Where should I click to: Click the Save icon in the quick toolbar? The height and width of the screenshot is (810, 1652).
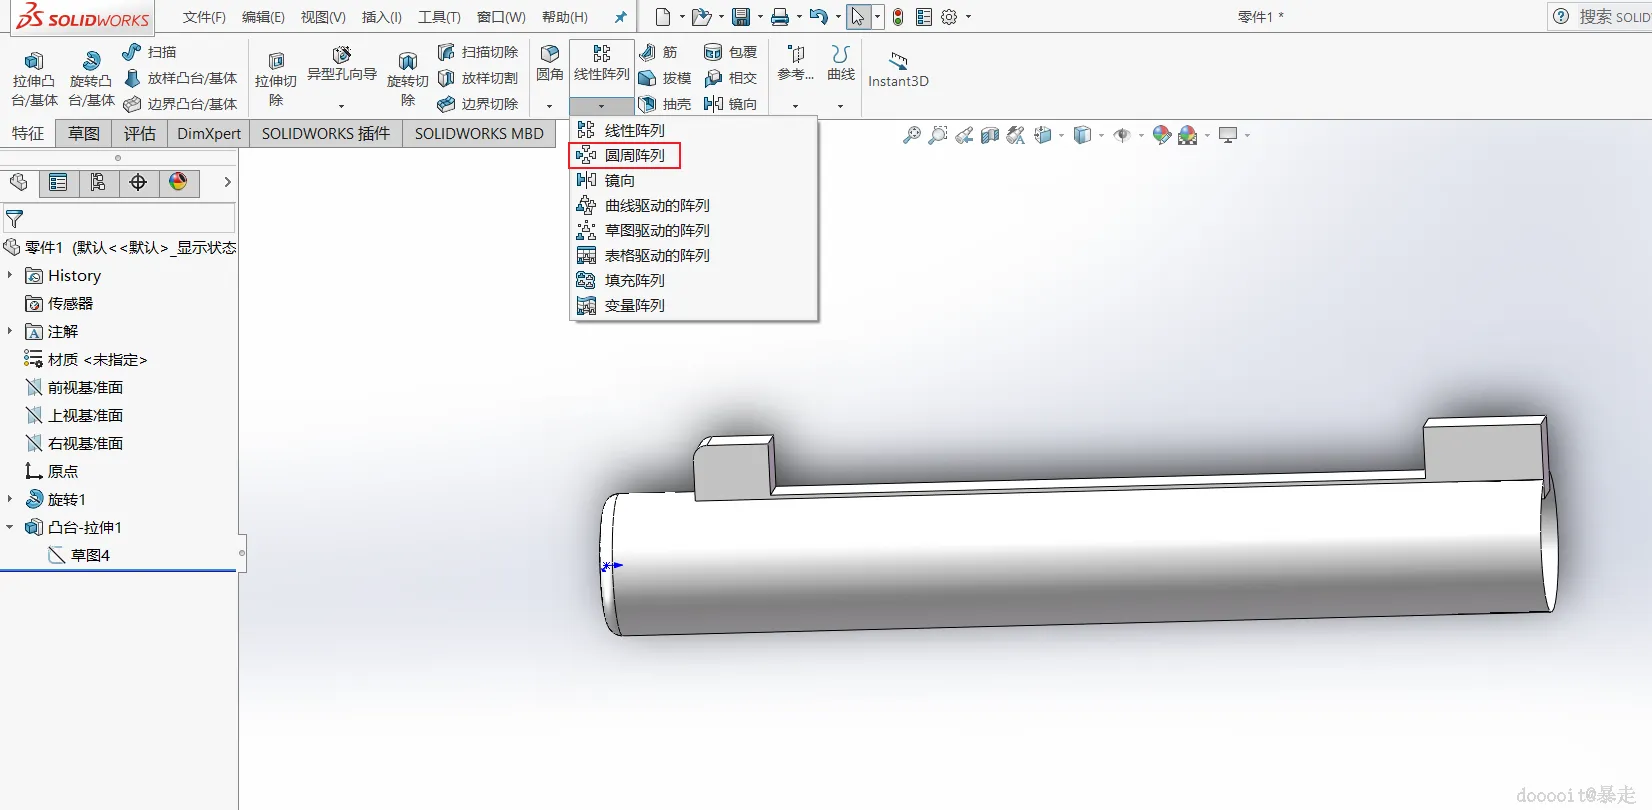(741, 17)
